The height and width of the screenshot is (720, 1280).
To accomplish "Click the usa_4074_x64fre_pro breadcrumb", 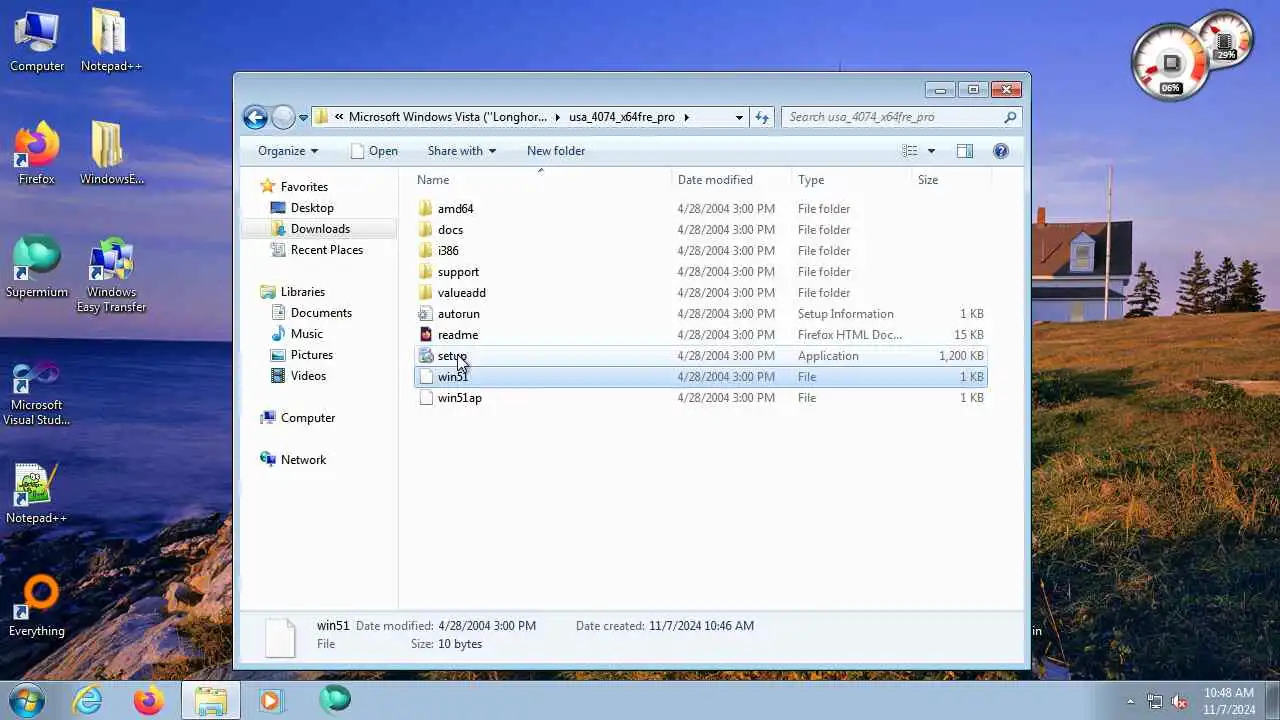I will (x=622, y=117).
